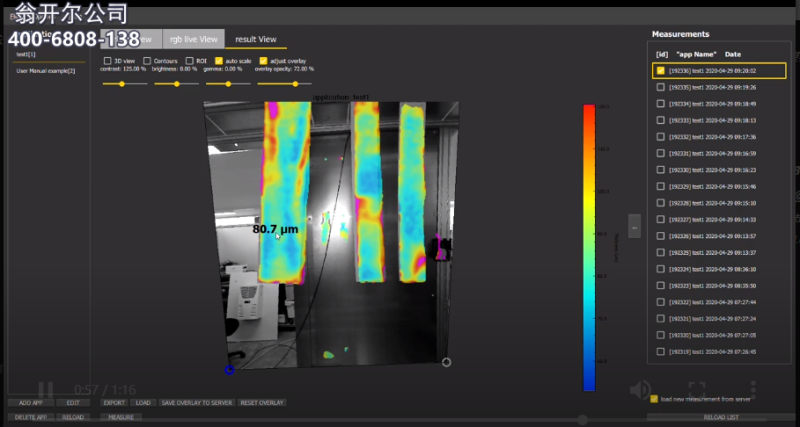Viewport: 800px width, 427px height.
Task: Open the result View tab
Action: pos(256,39)
